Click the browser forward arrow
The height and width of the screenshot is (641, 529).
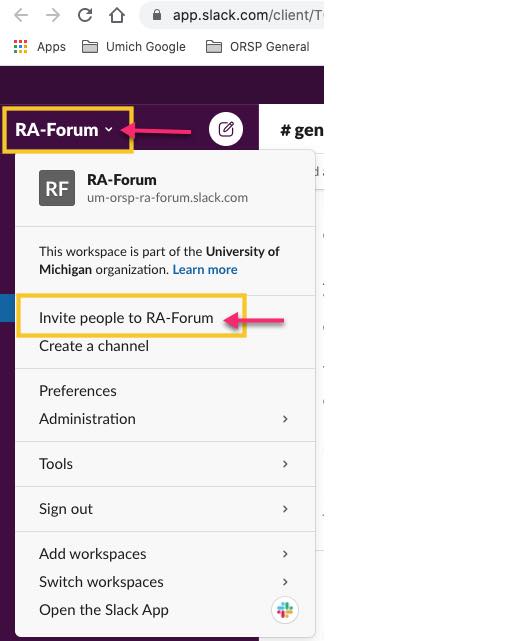click(x=53, y=16)
